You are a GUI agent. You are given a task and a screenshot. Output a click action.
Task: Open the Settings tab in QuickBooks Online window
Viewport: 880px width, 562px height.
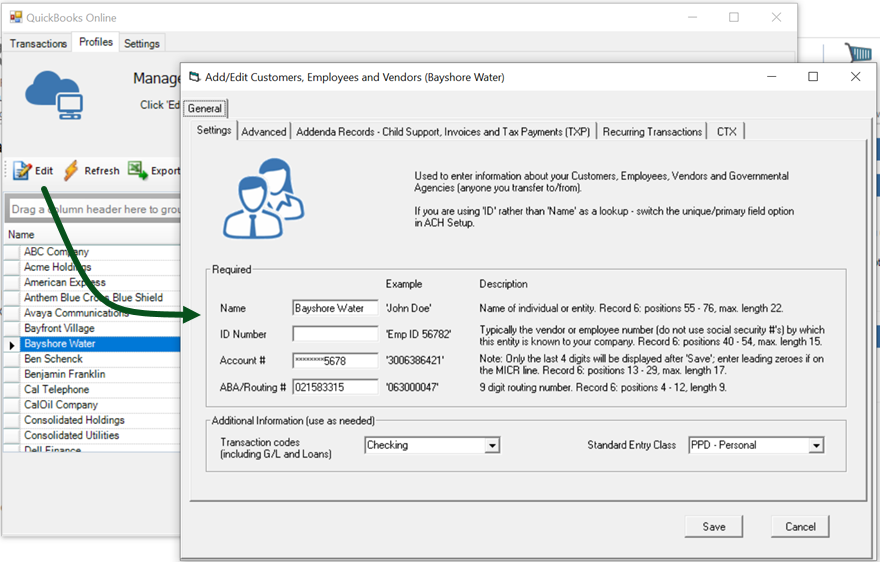(141, 43)
